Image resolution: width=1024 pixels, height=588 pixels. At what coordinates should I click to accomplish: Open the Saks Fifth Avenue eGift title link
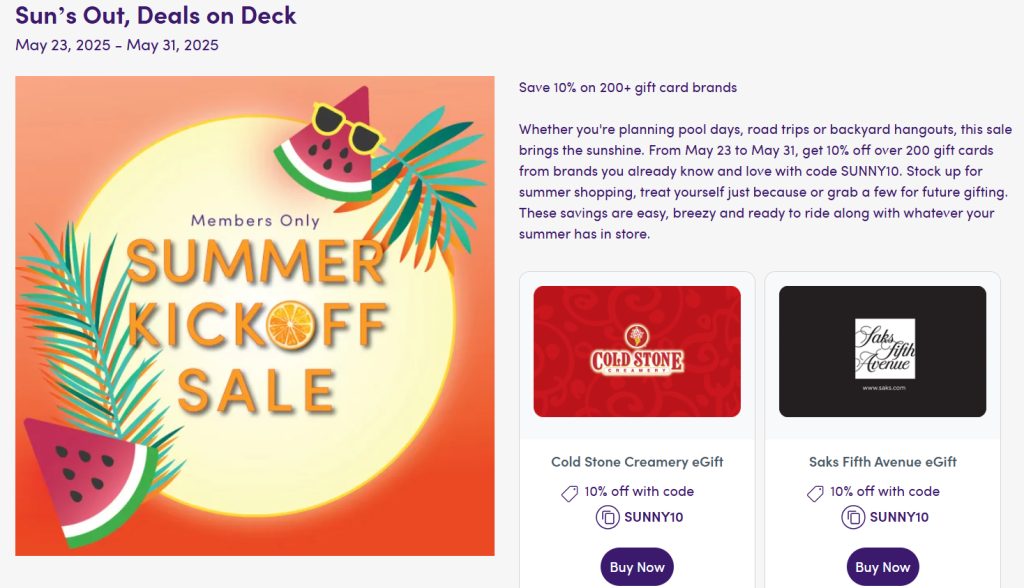pyautogui.click(x=883, y=462)
